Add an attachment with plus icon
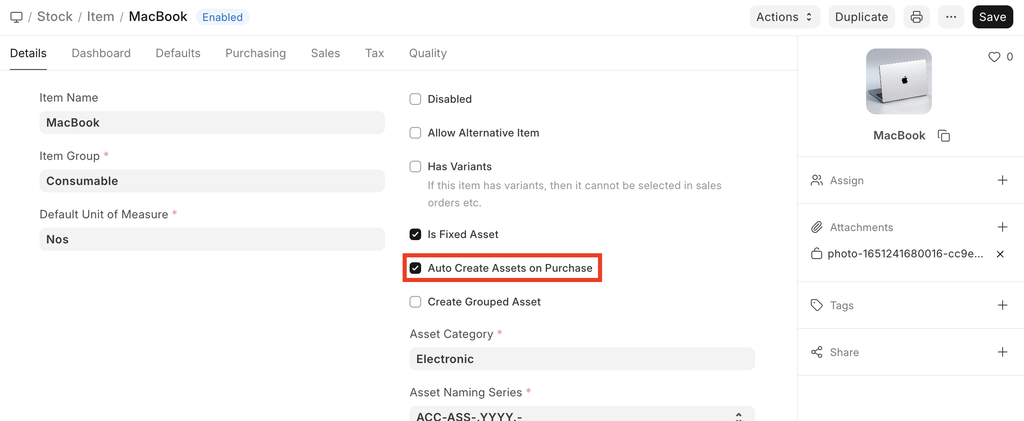This screenshot has height=421, width=1024. coord(1002,228)
